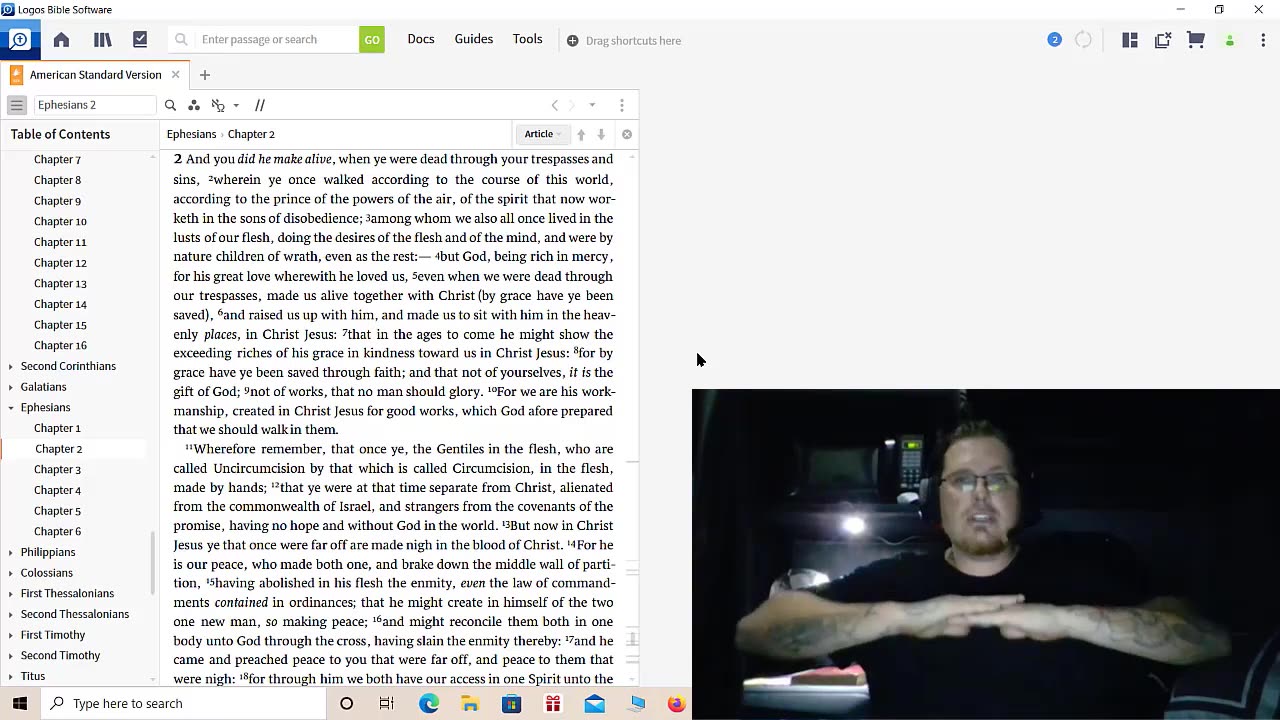This screenshot has width=1280, height=720.
Task: Open First Timothy entry
Action: [x=53, y=635]
